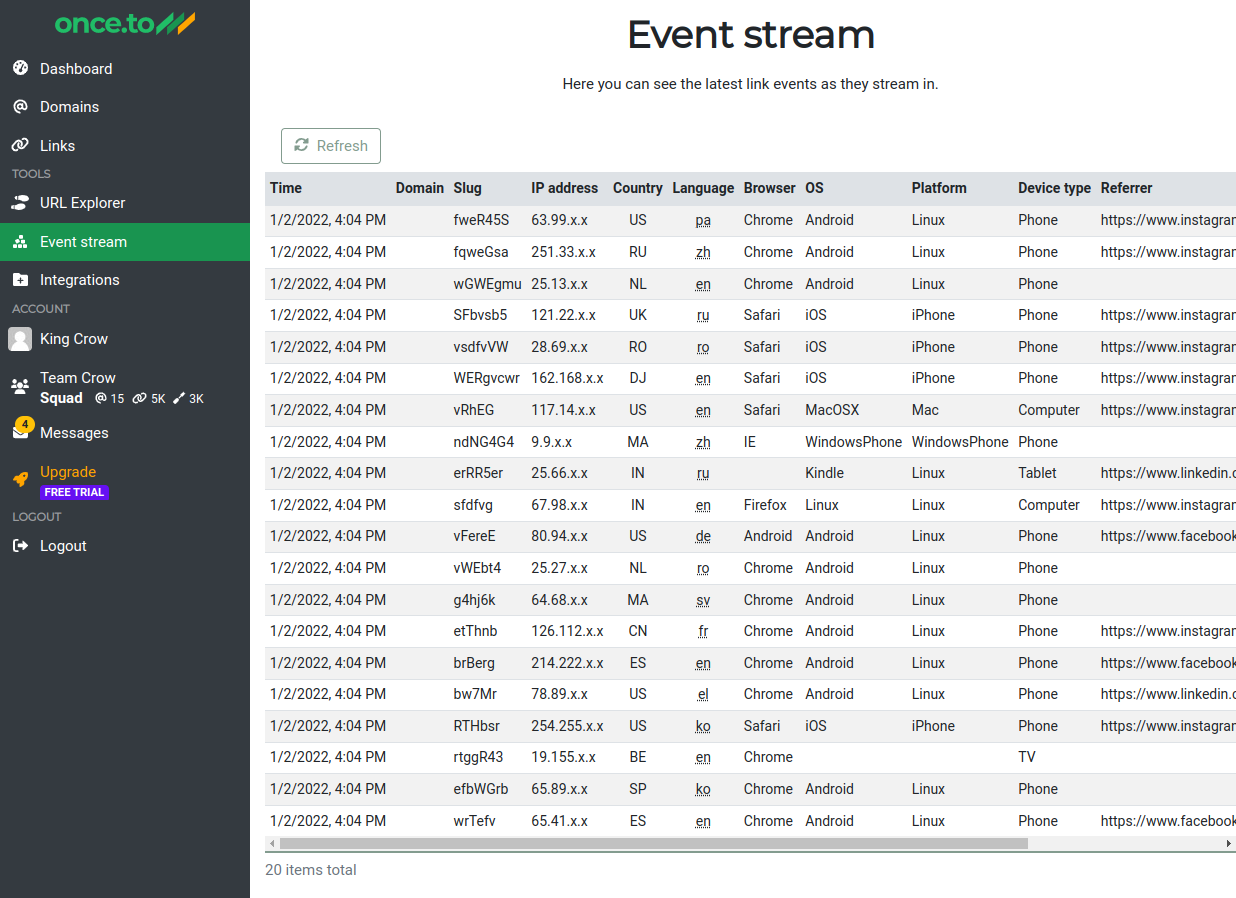Screen dimensions: 1236x898
Task: Sort by the Domain column header
Action: pyautogui.click(x=420, y=188)
